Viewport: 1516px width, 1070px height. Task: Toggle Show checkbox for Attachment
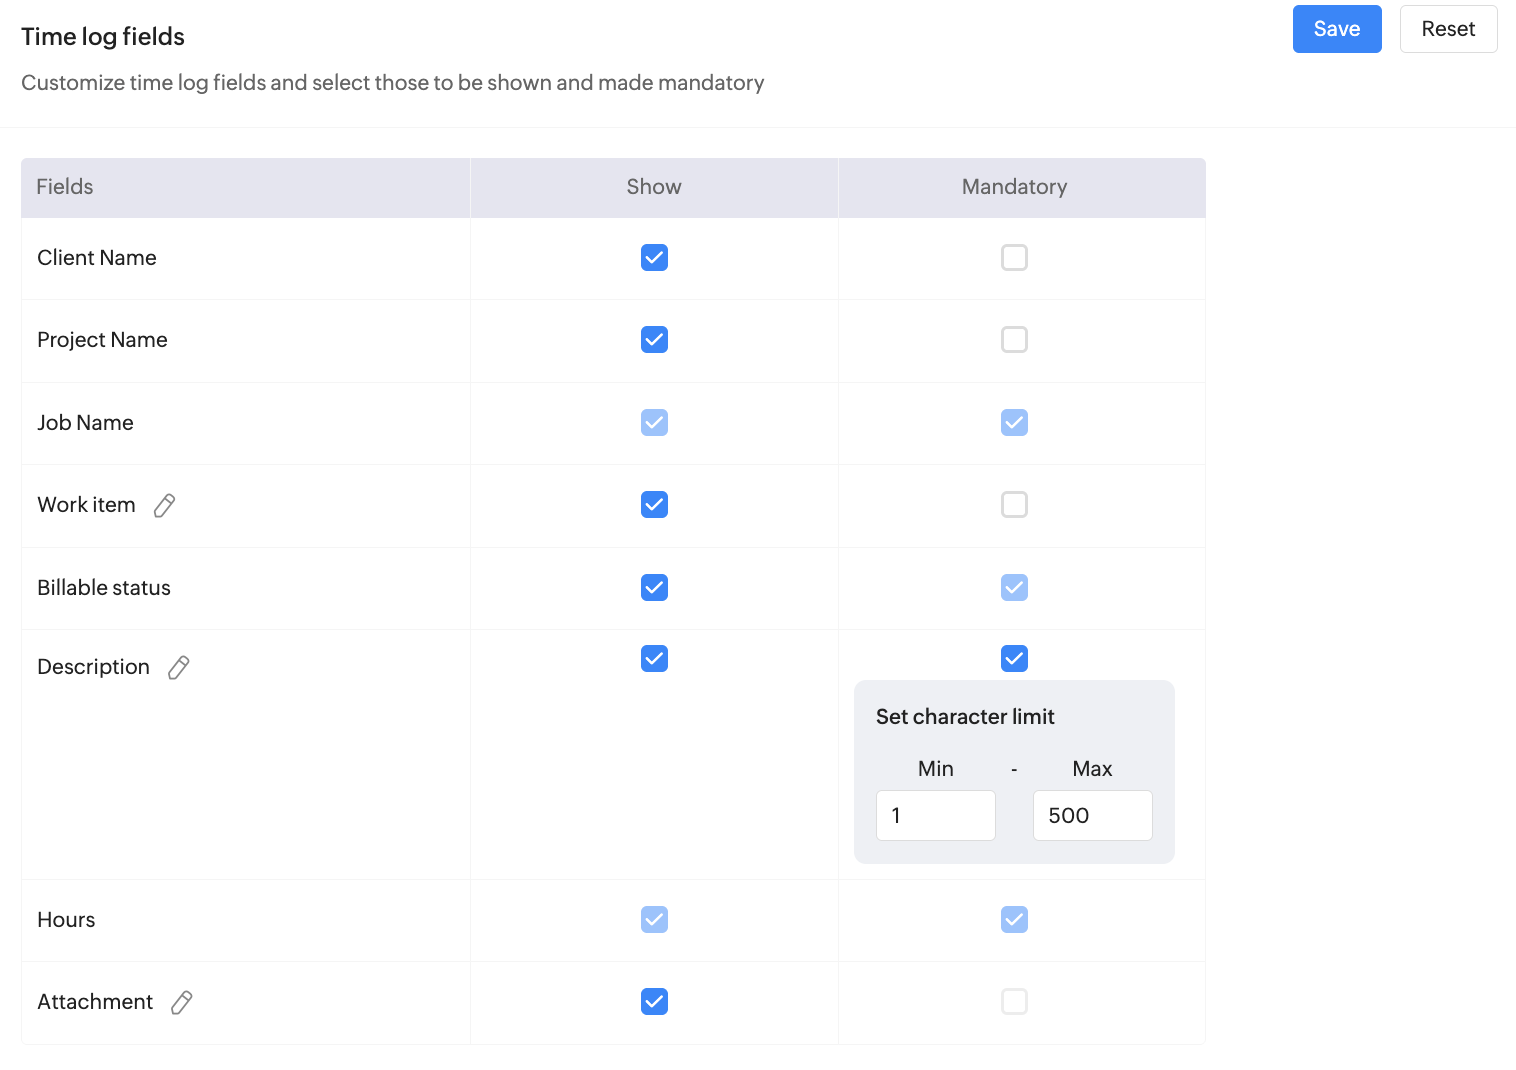[x=654, y=1002]
